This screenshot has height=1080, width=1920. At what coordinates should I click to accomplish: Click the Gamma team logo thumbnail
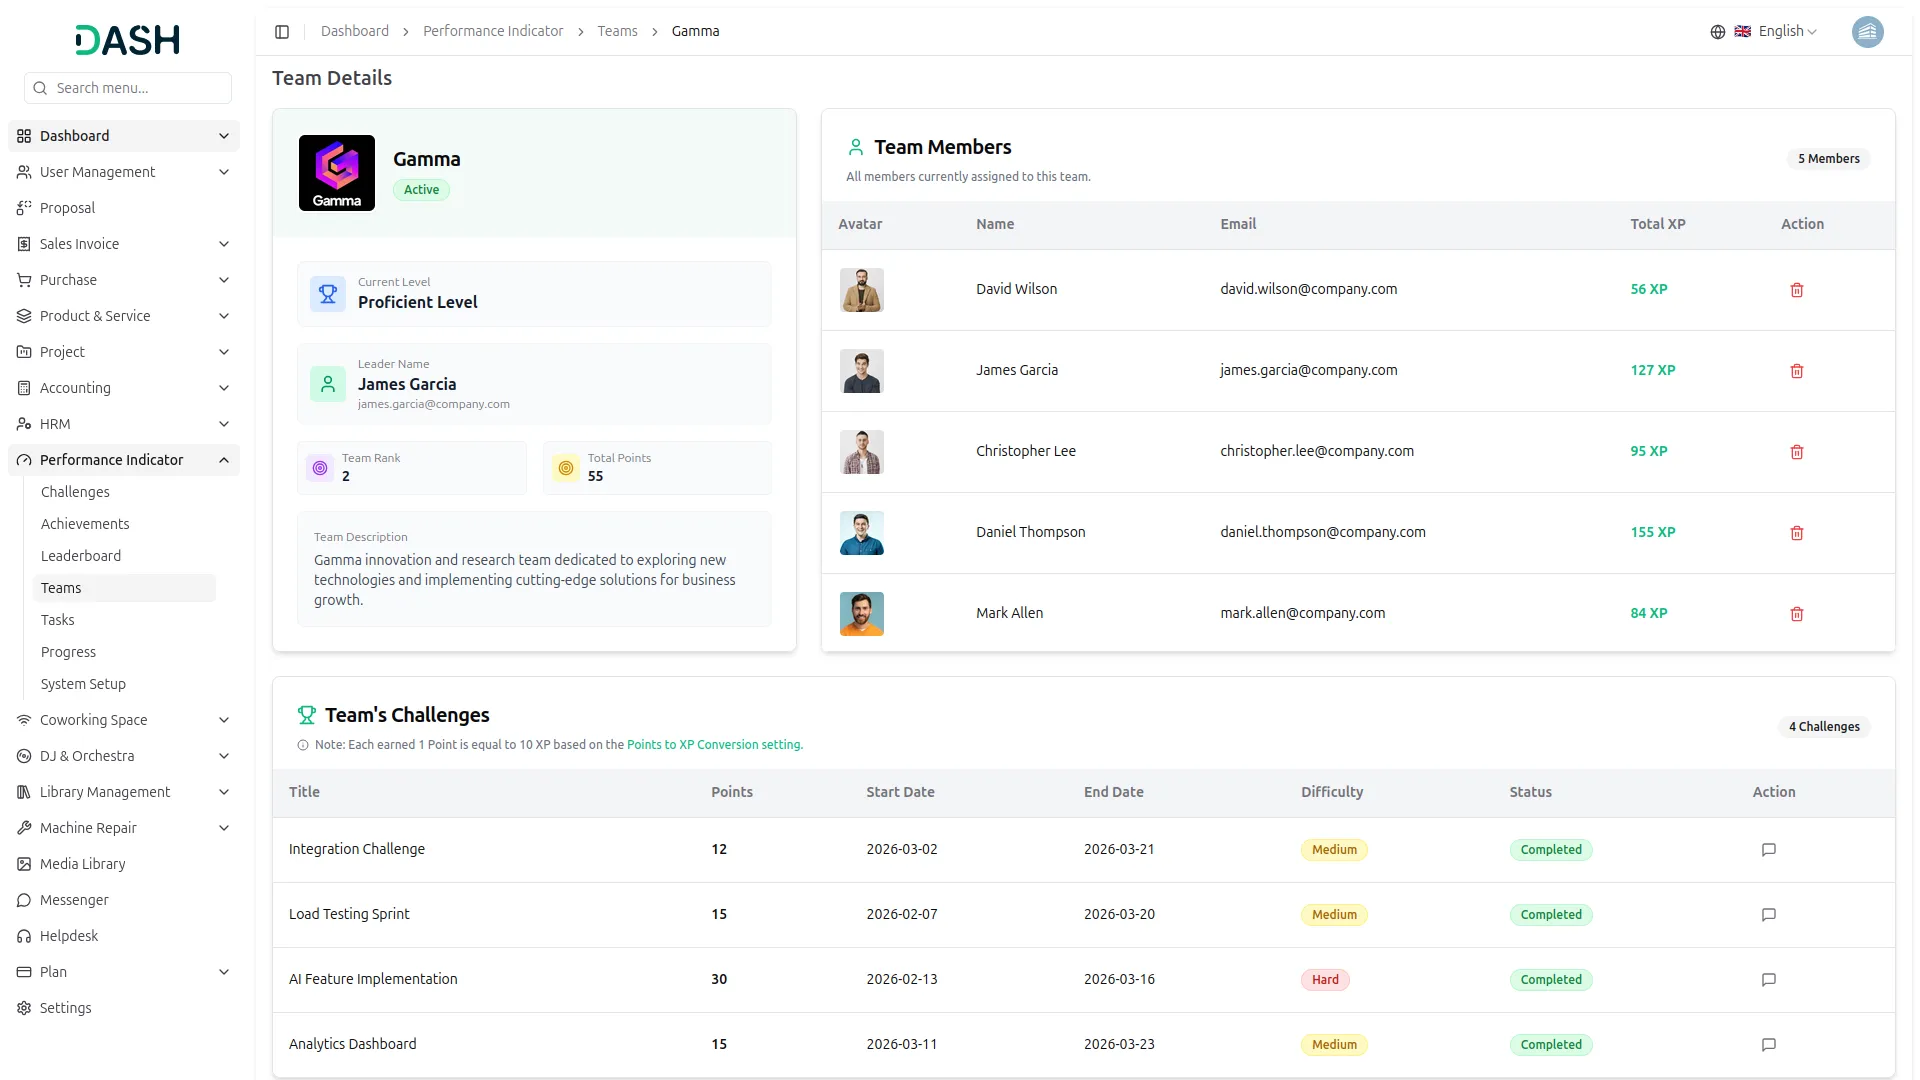point(337,173)
